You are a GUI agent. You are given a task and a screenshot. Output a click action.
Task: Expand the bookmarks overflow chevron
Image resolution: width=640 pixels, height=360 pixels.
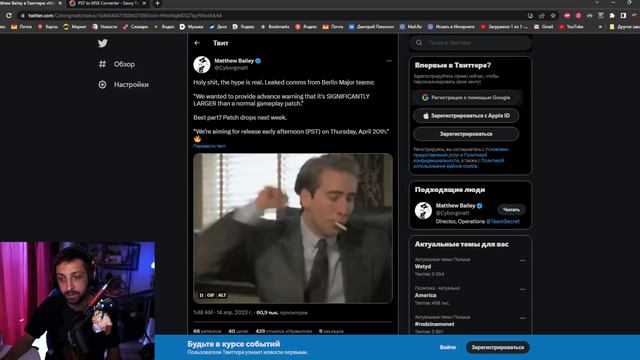pyautogui.click(x=600, y=27)
